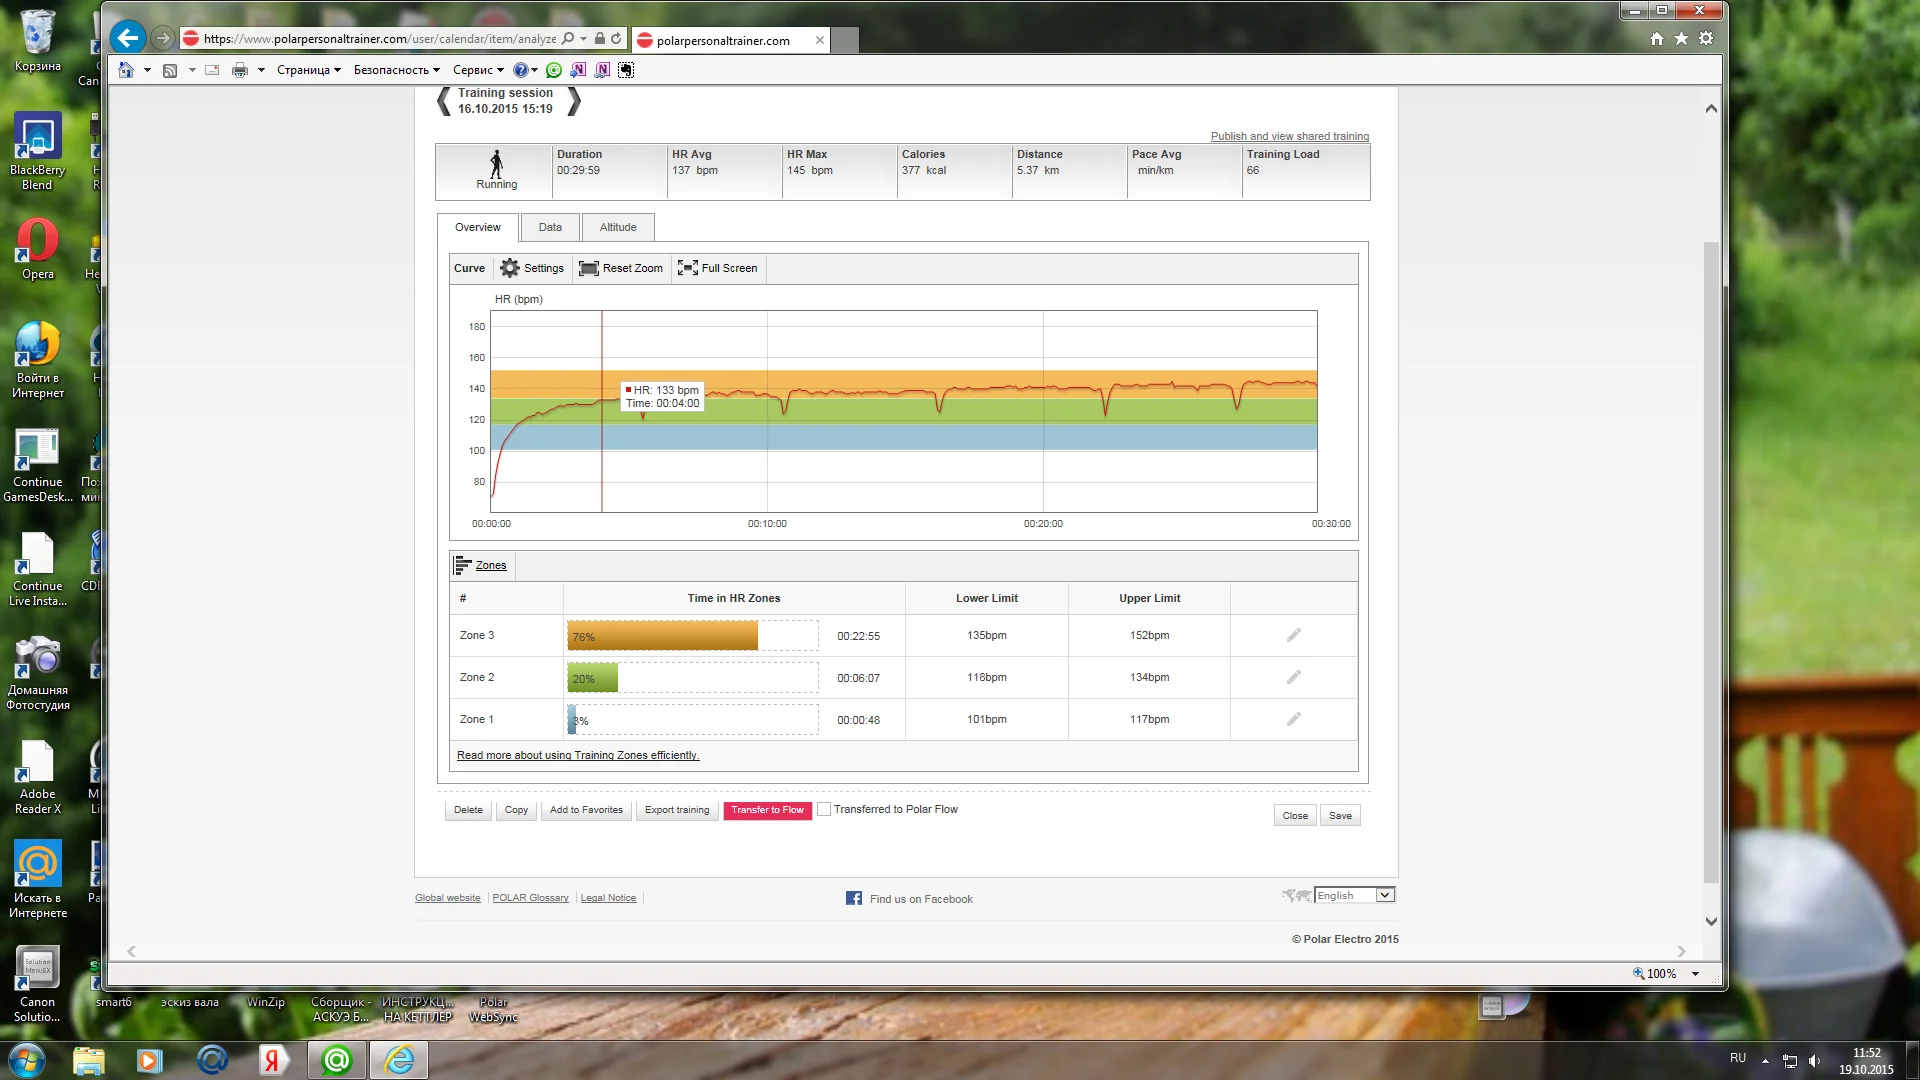The height and width of the screenshot is (1080, 1920).
Task: Click the Facebook icon in the footer
Action: coord(854,899)
